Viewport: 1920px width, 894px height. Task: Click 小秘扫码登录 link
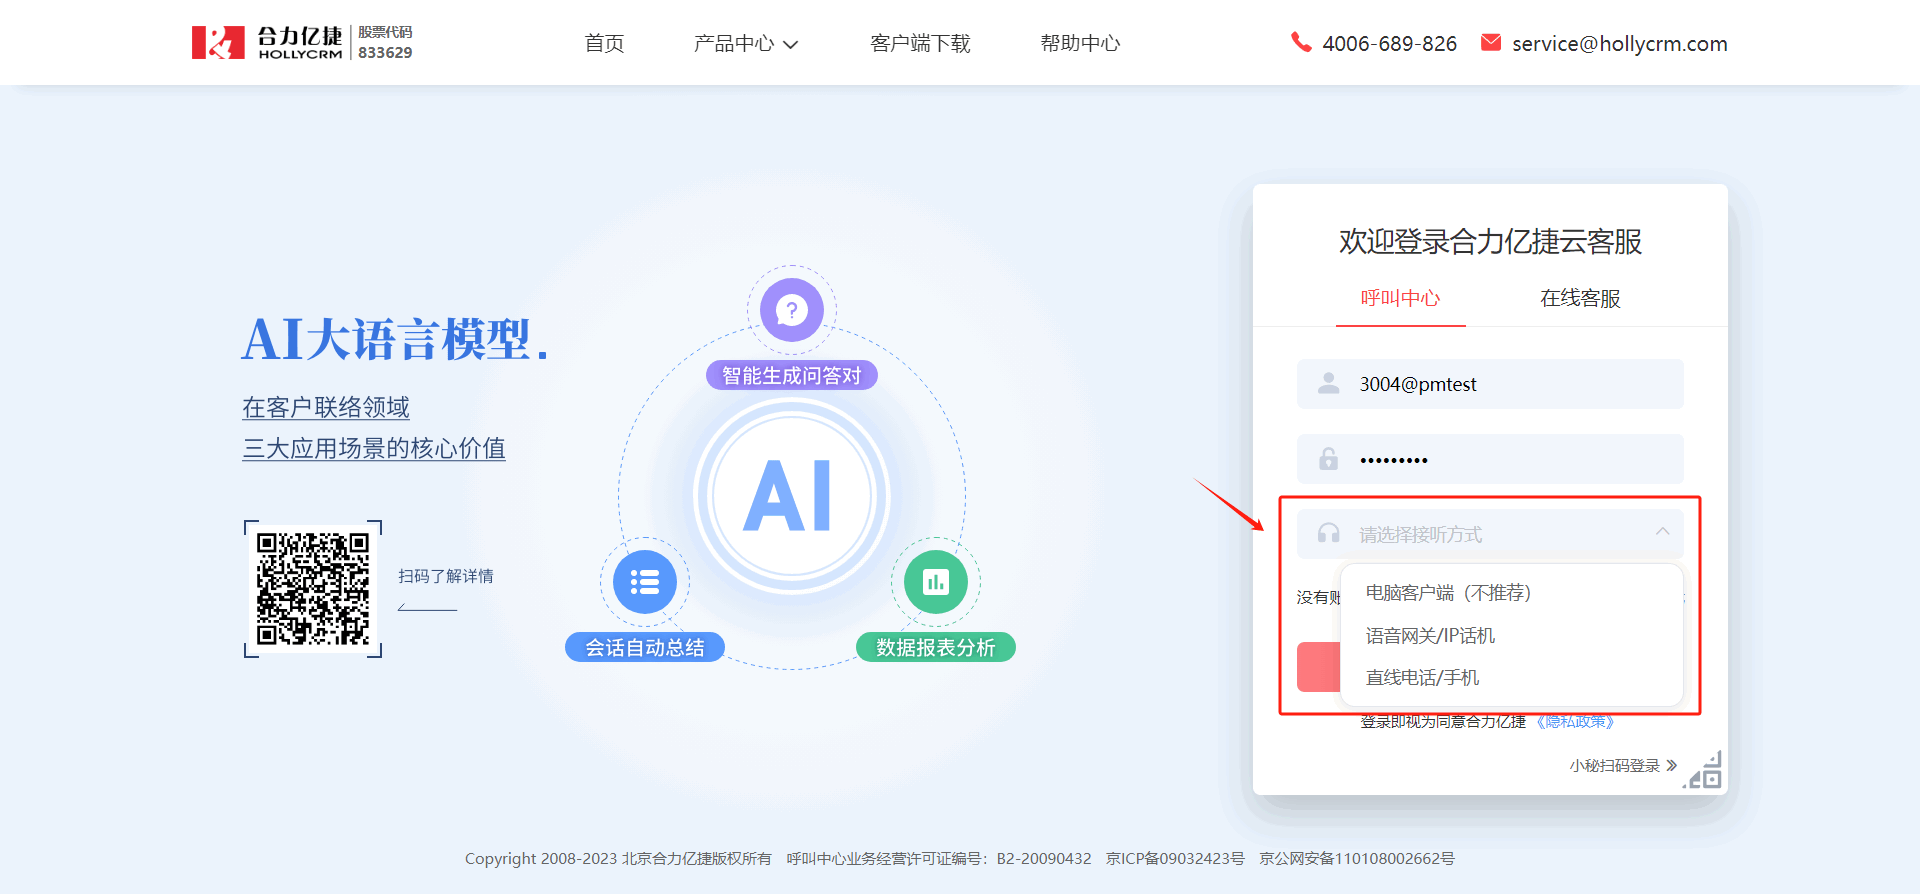pyautogui.click(x=1623, y=766)
